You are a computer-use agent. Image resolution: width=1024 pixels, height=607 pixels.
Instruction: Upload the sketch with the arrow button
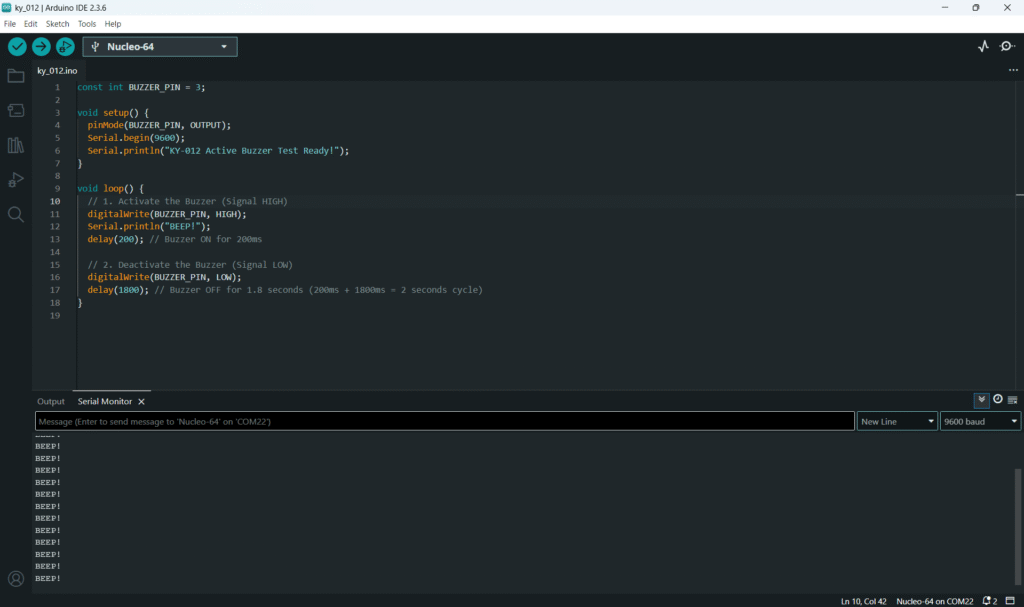(41, 46)
